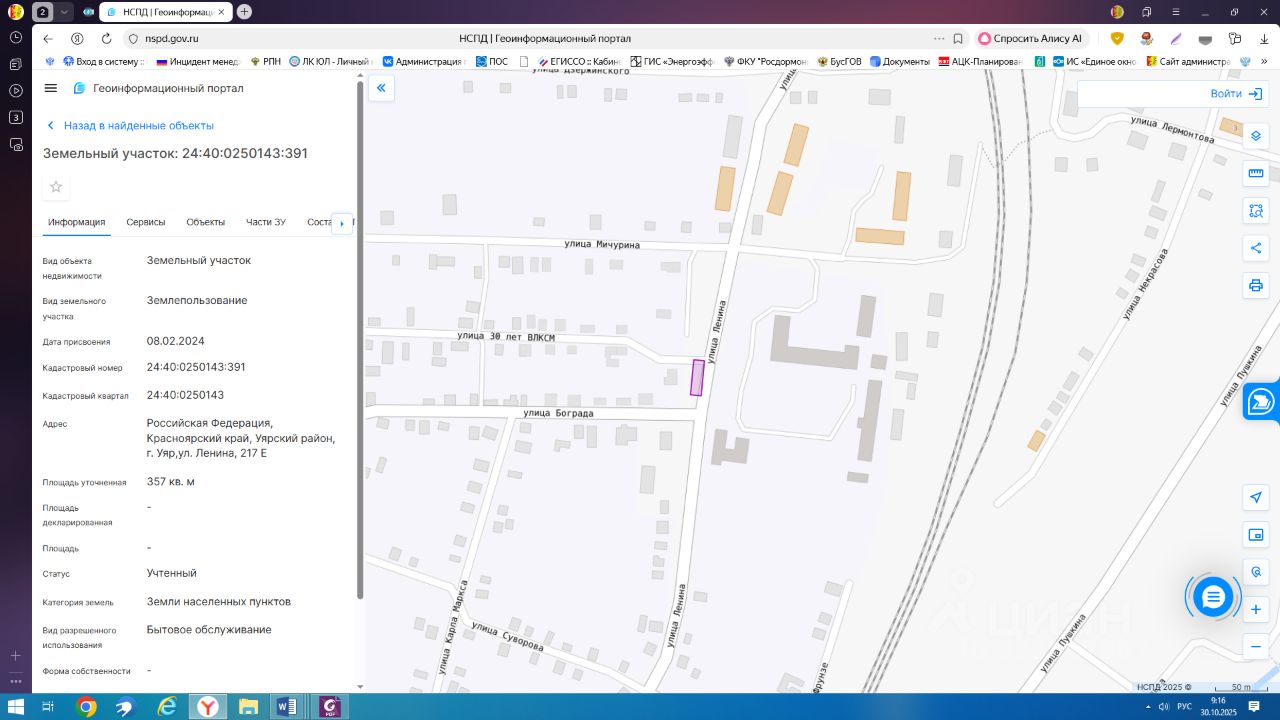Switch to the Сервисы tab
This screenshot has height=720, width=1280.
tap(146, 222)
